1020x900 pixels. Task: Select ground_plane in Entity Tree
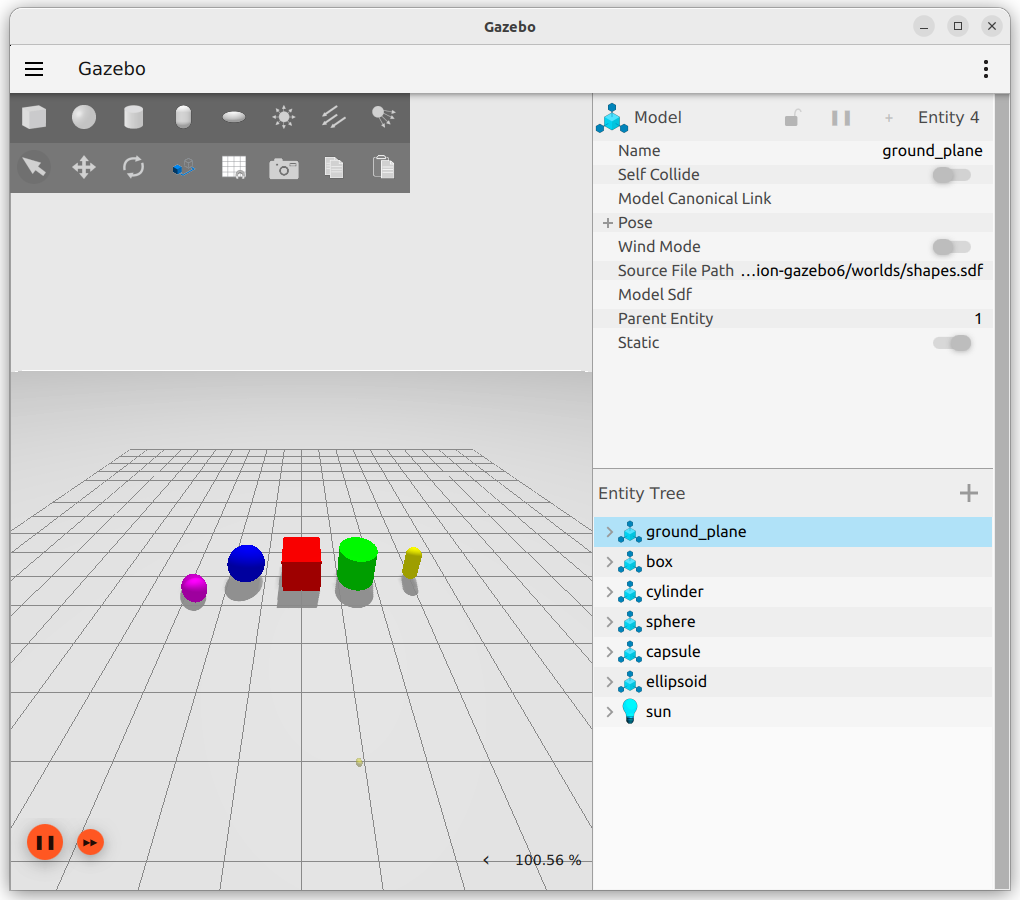click(793, 532)
